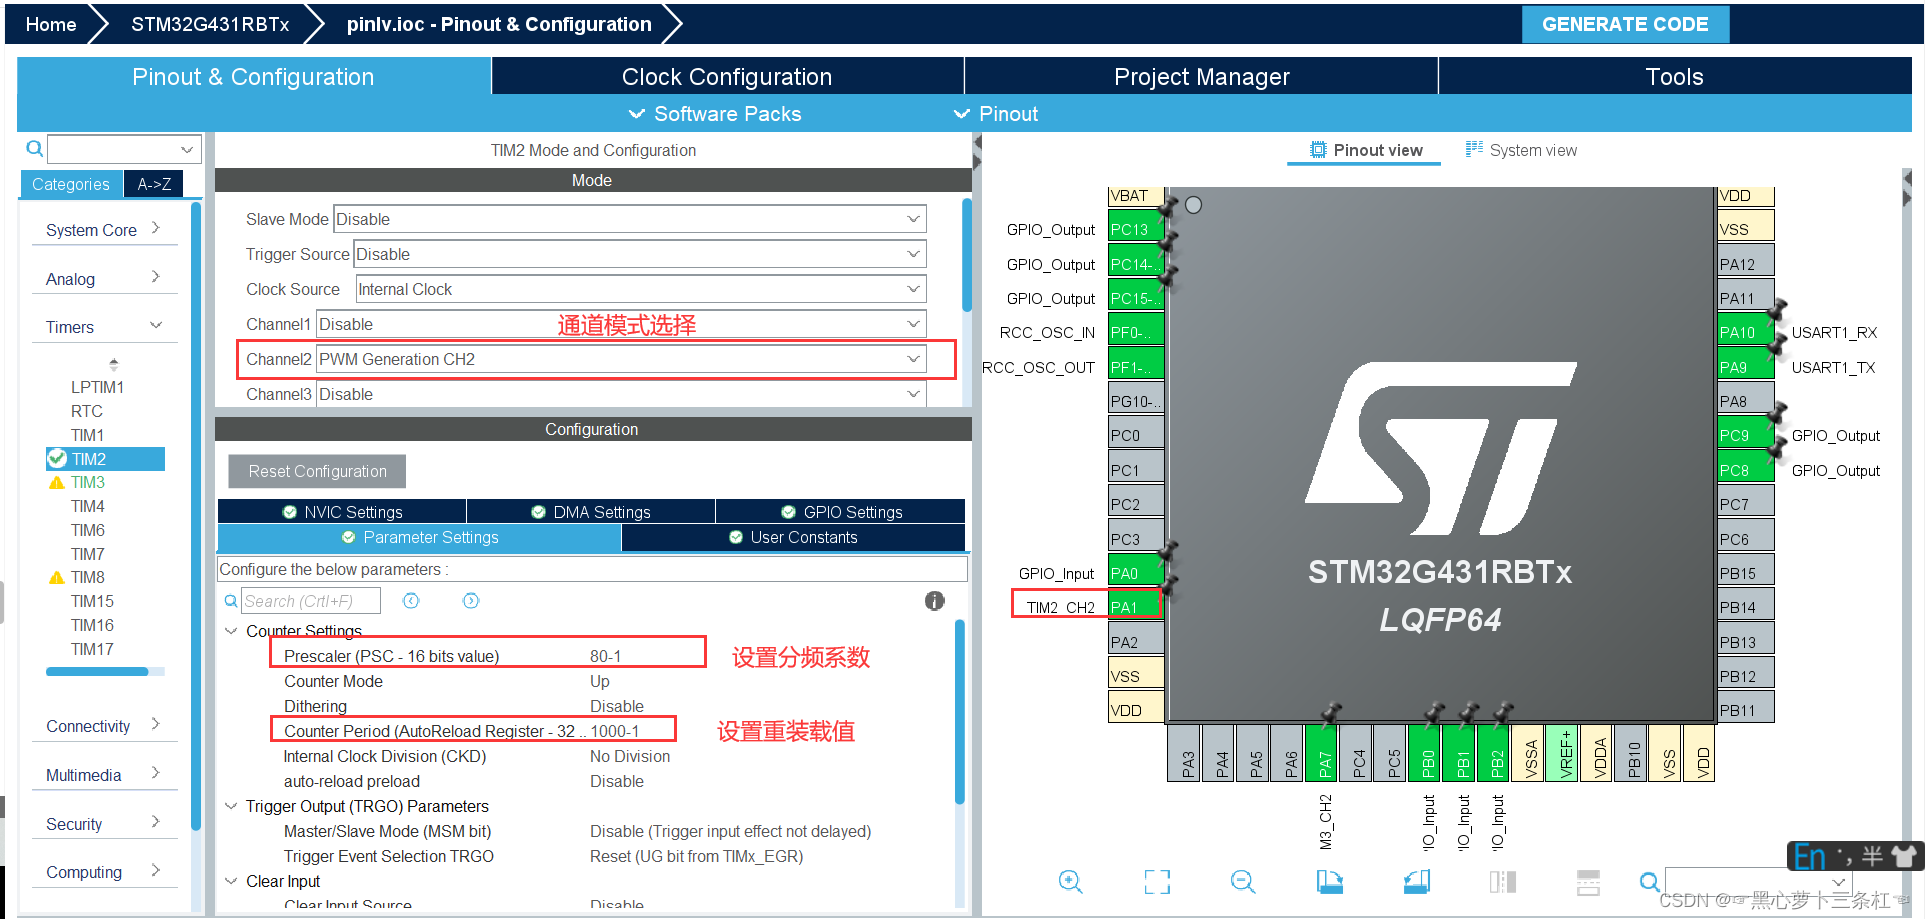Screen dimensions: 1925x919
Task: Open the Trigger Source dropdown
Action: 639,254
